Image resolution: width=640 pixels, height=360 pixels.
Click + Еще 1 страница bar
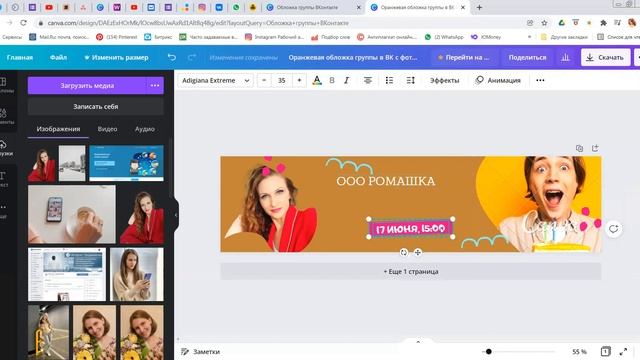[411, 271]
